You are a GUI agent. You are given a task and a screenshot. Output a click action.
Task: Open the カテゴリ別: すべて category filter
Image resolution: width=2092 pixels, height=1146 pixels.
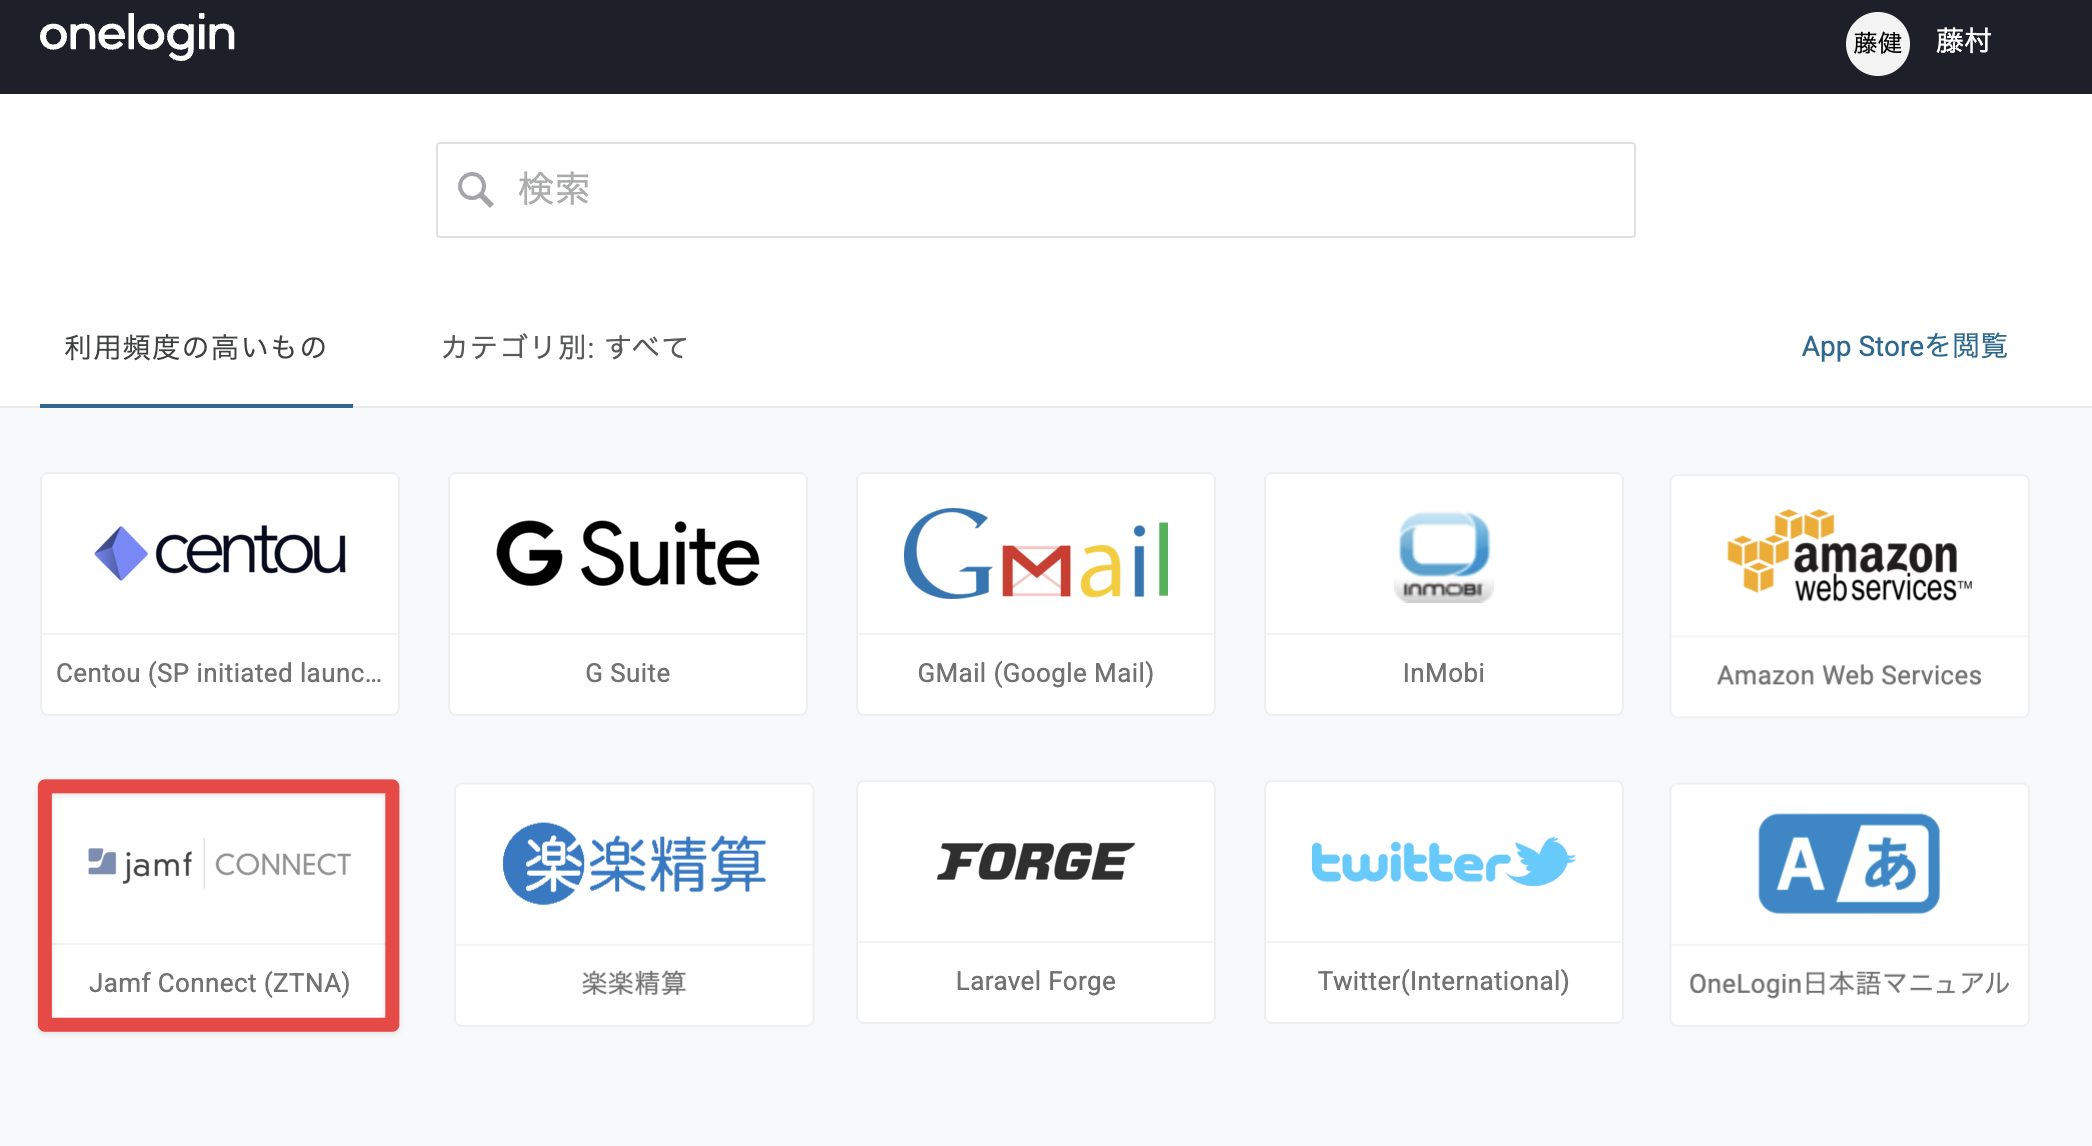565,347
